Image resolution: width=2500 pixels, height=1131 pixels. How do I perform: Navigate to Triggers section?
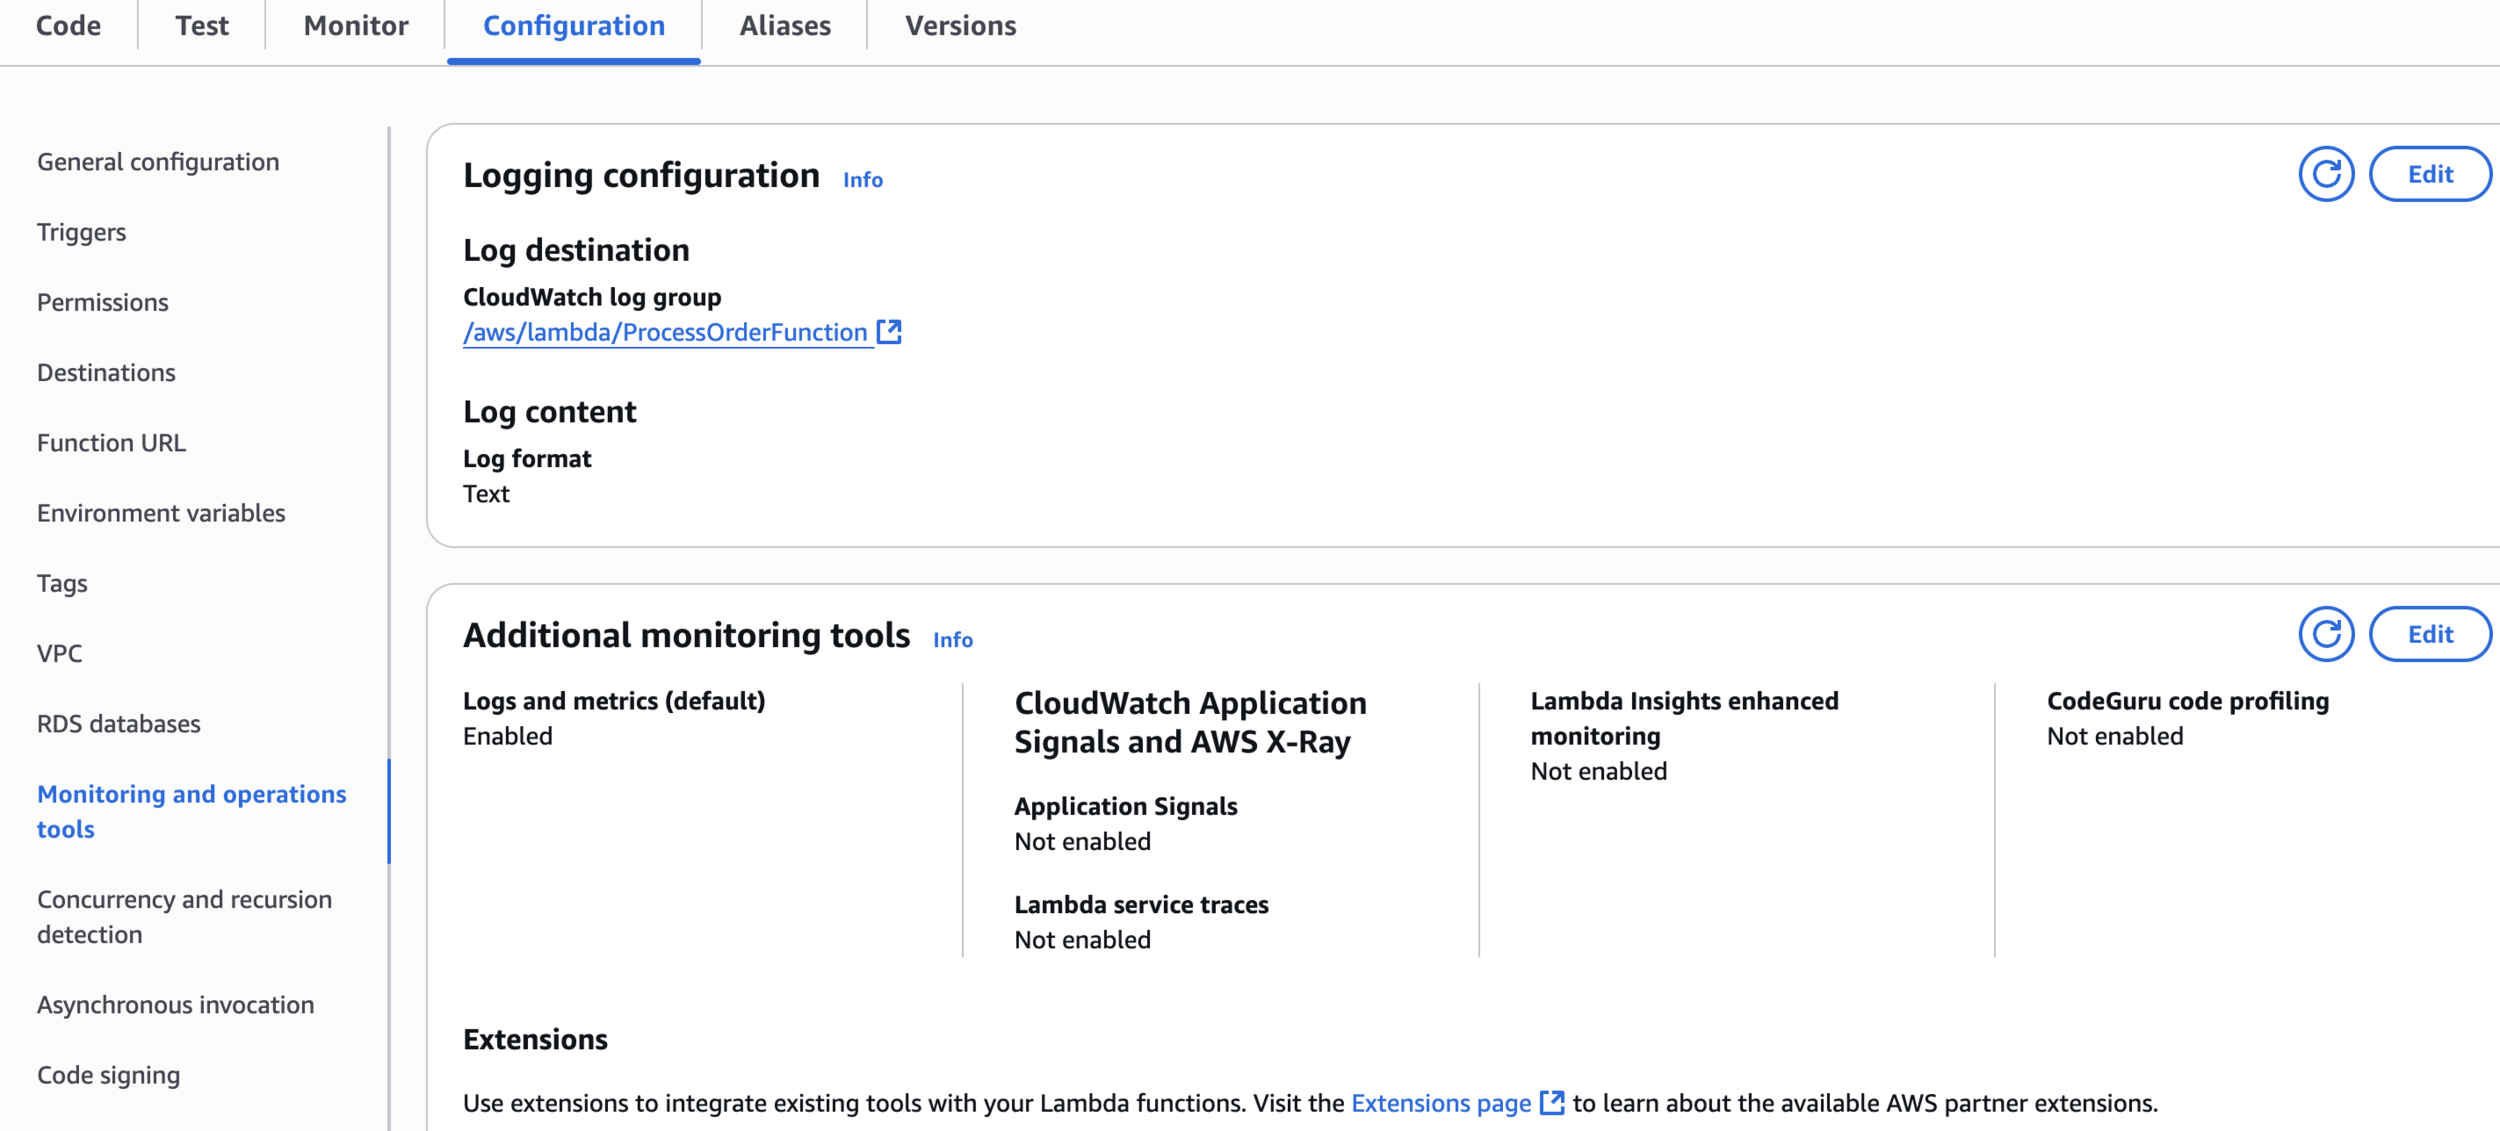[x=82, y=232]
